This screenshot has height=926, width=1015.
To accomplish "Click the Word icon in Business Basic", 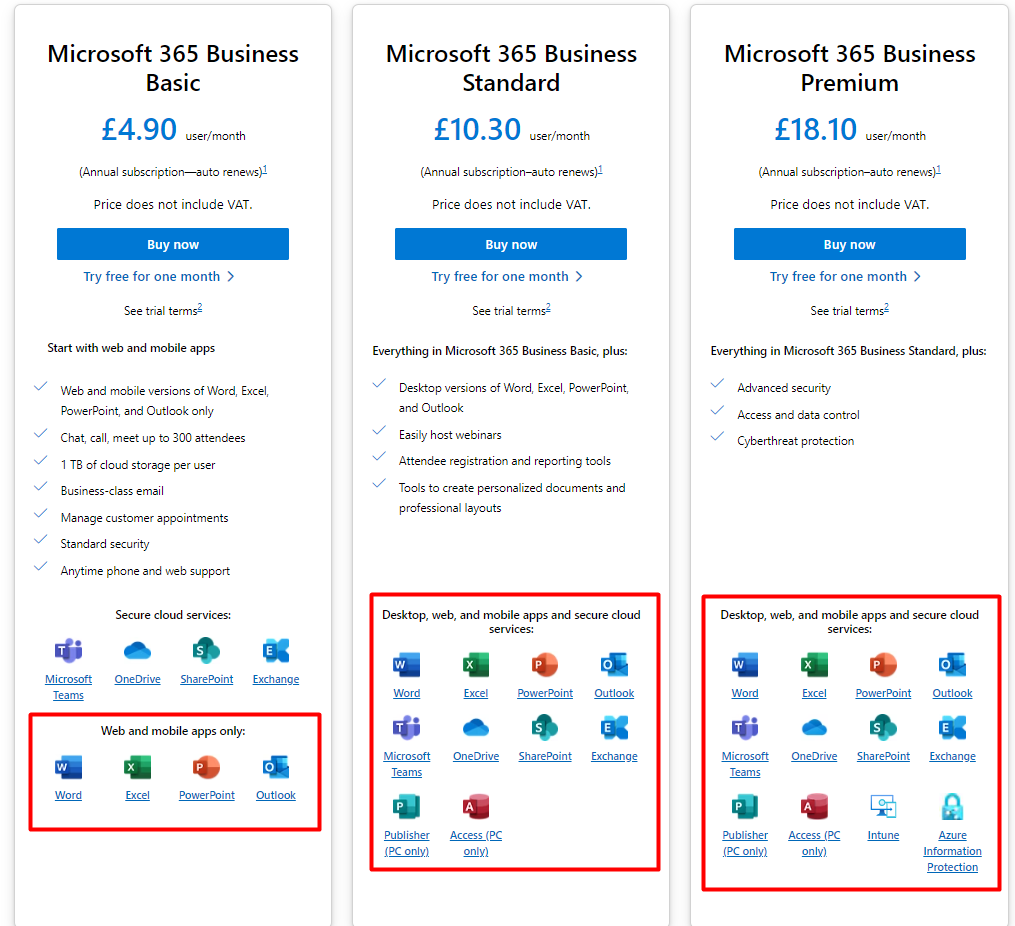I will pyautogui.click(x=68, y=767).
